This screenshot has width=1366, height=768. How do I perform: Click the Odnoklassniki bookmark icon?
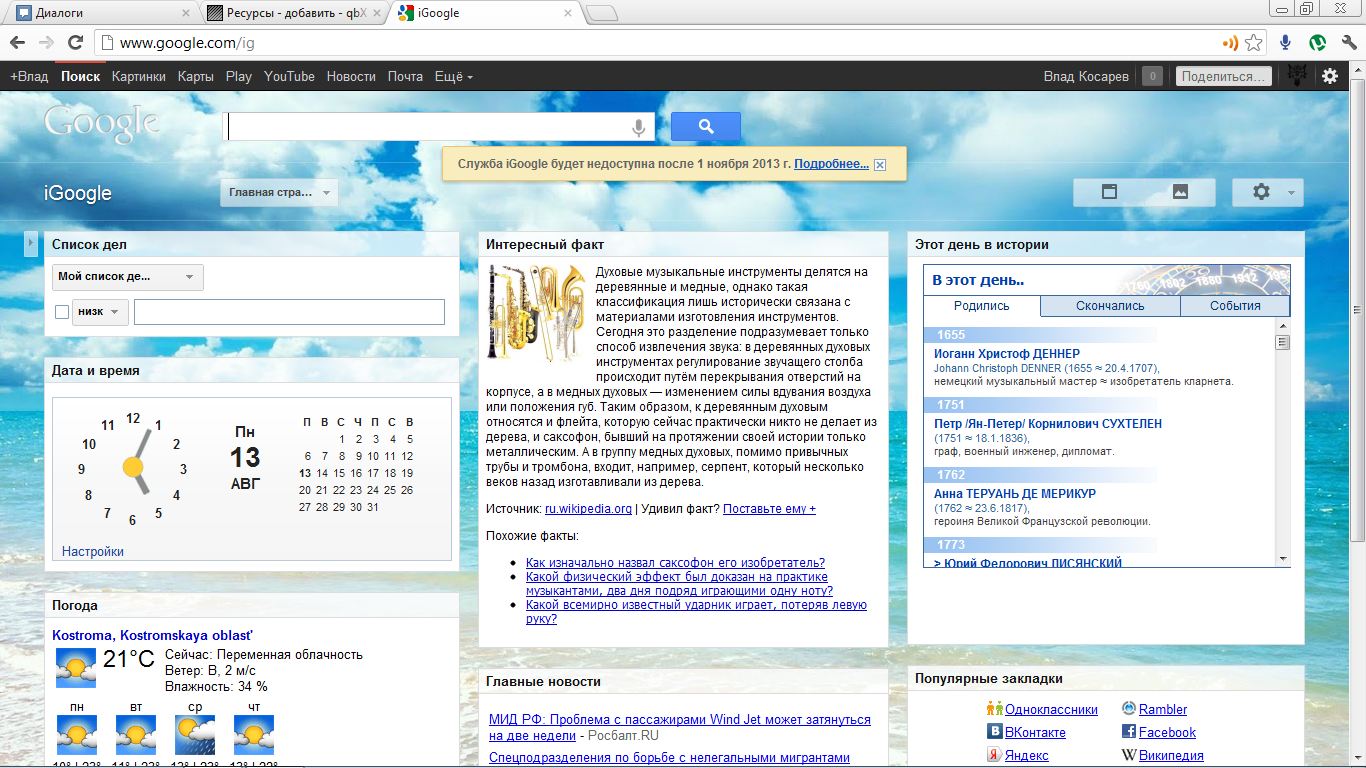point(995,709)
